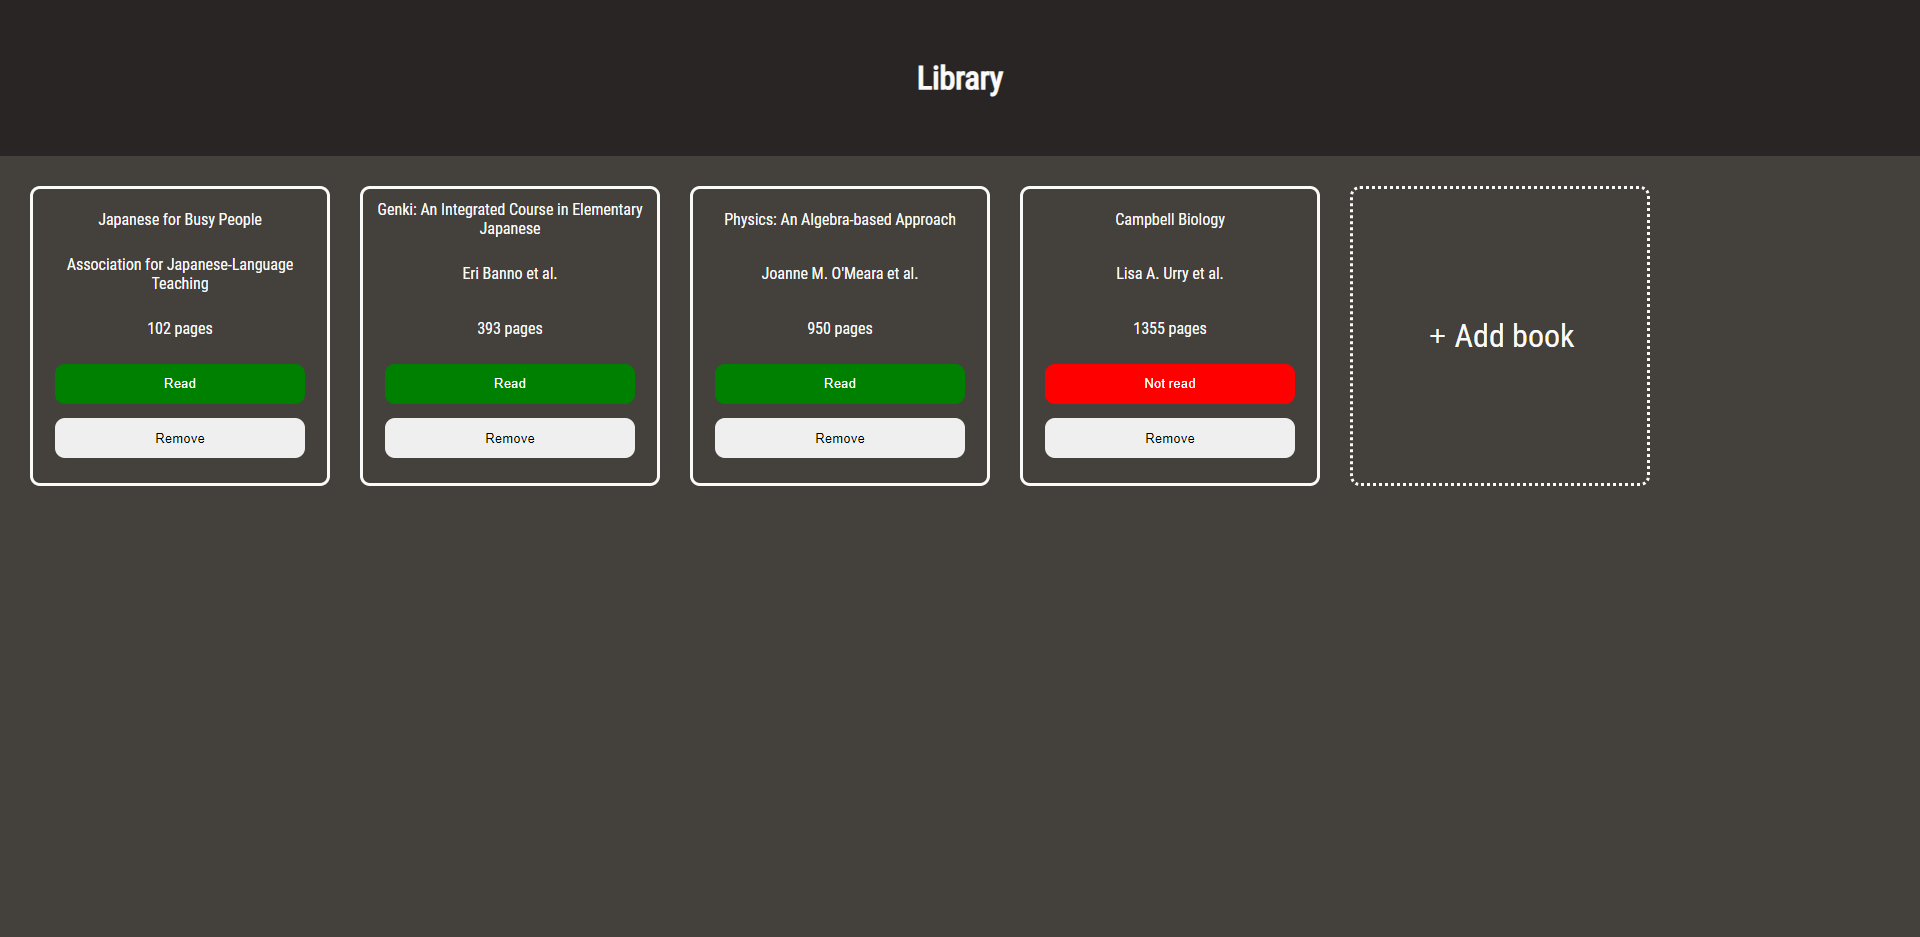Screen dimensions: 1920x937
Task: Remove the Genki textbook
Action: [x=509, y=437]
